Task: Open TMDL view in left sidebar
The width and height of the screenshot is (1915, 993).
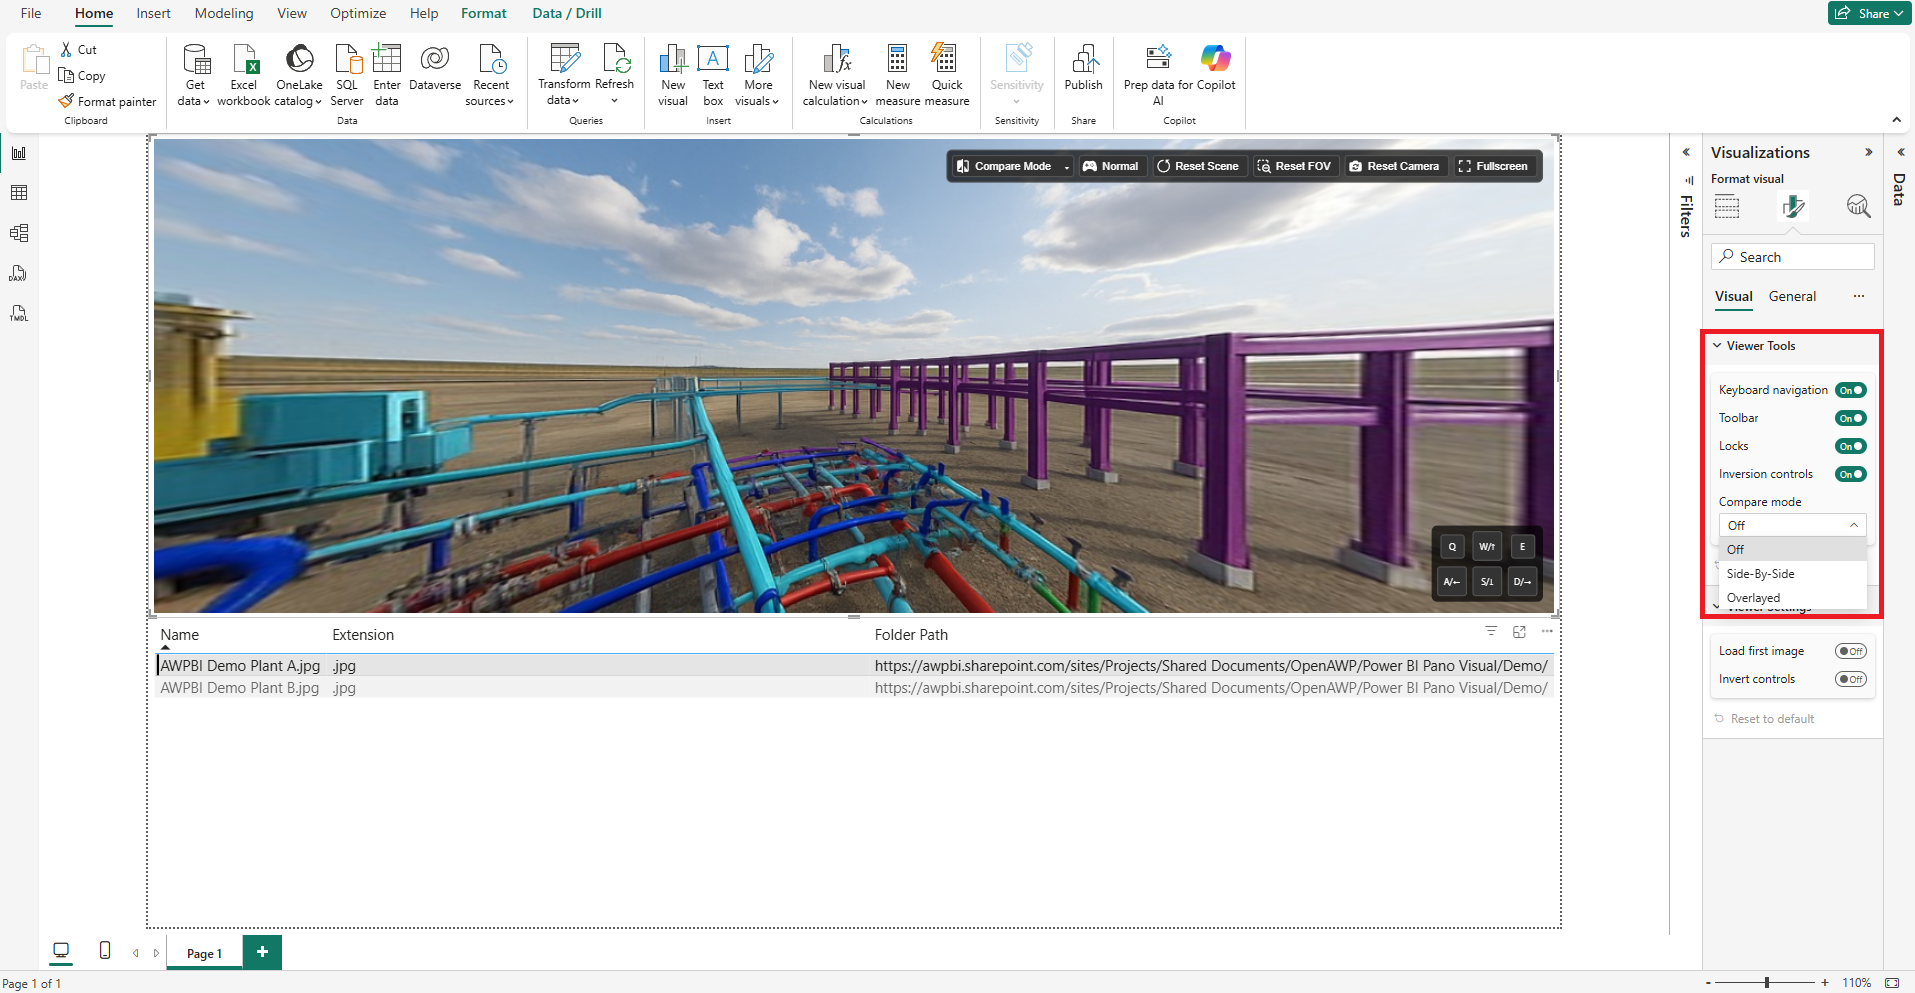Action: click(x=19, y=313)
